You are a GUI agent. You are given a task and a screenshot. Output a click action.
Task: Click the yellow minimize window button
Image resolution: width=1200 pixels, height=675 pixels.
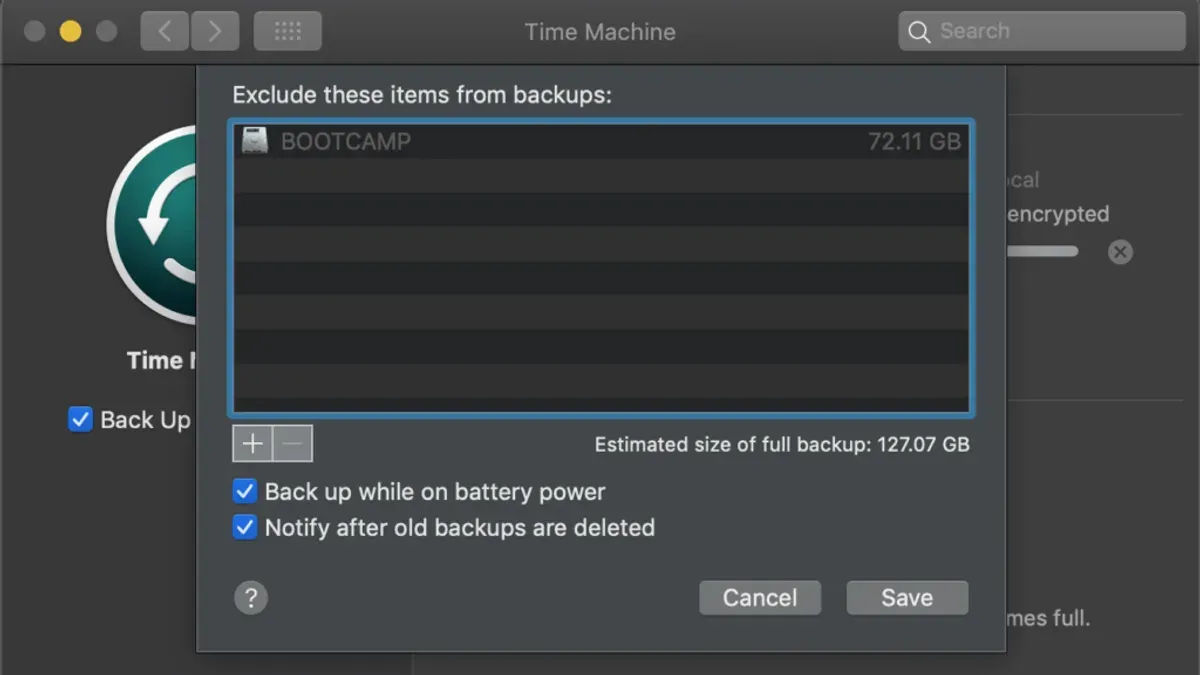pyautogui.click(x=70, y=31)
